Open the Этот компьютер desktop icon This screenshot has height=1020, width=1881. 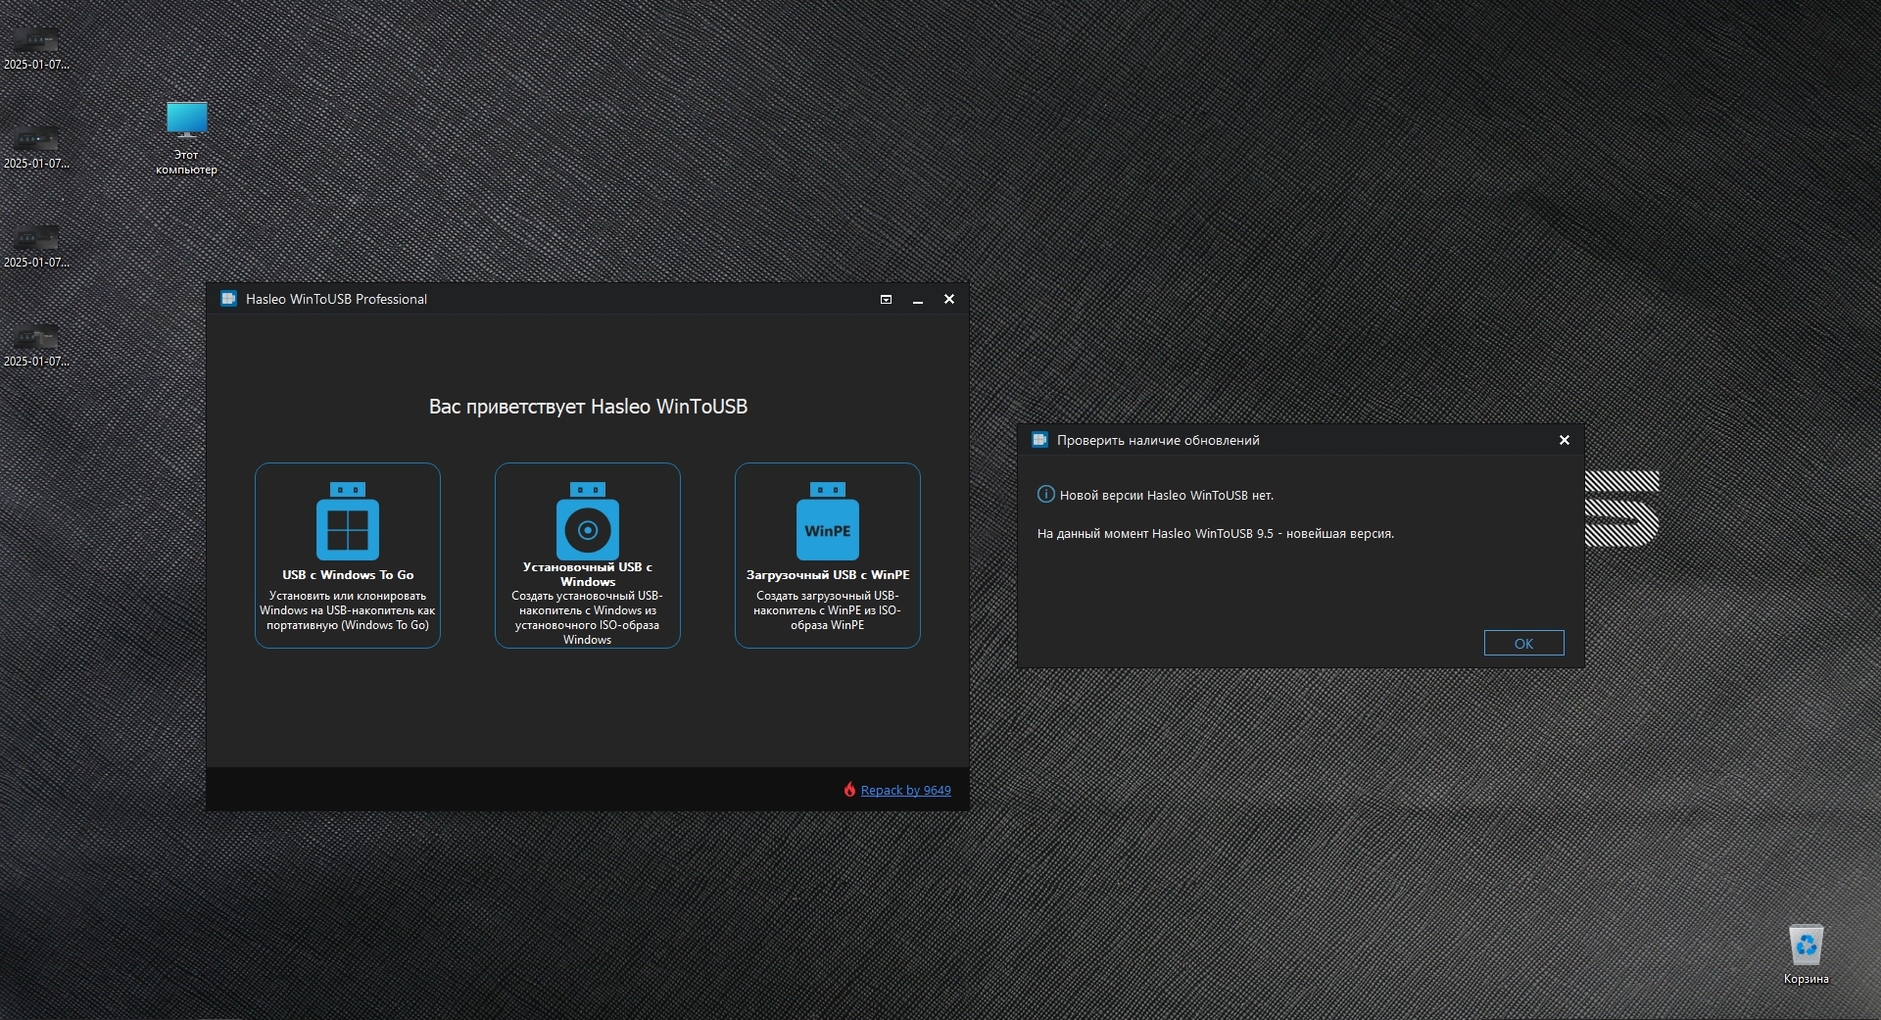pos(186,138)
